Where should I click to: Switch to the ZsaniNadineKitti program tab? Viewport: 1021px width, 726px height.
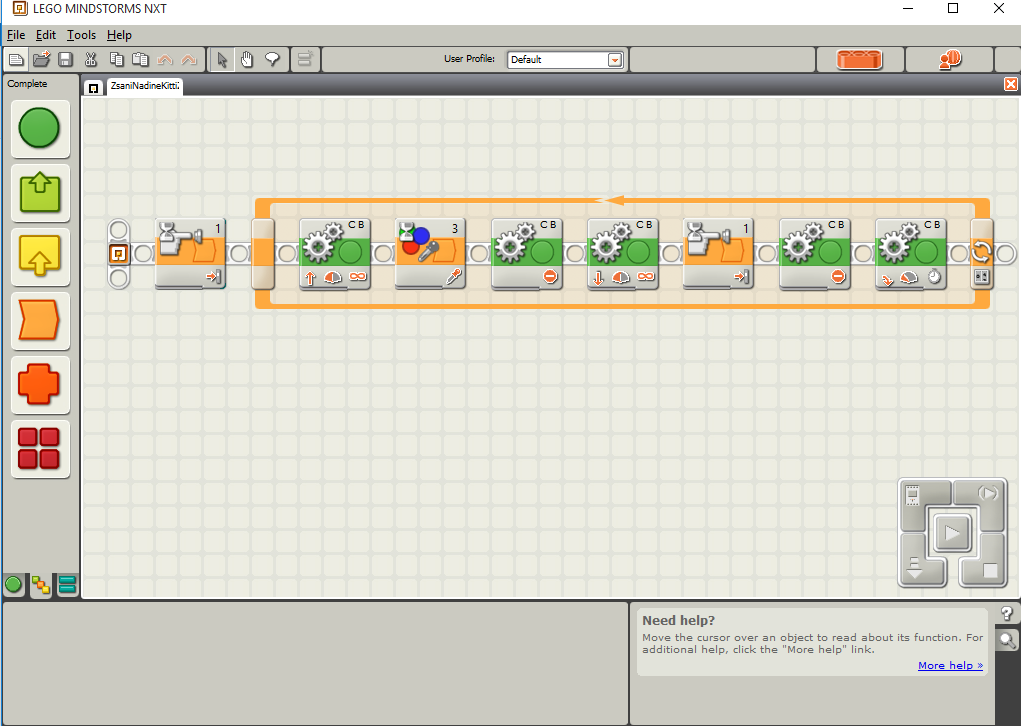click(x=145, y=86)
